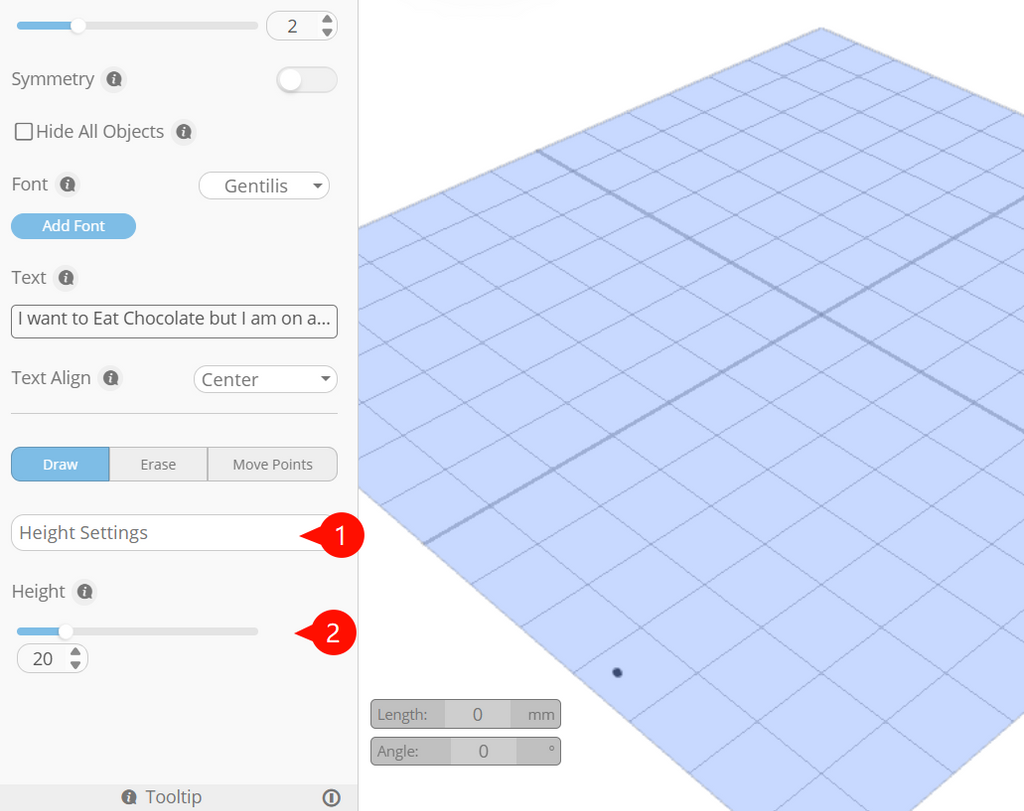Show the Hide All Objects info icon
1024x811 pixels.
coord(184,132)
